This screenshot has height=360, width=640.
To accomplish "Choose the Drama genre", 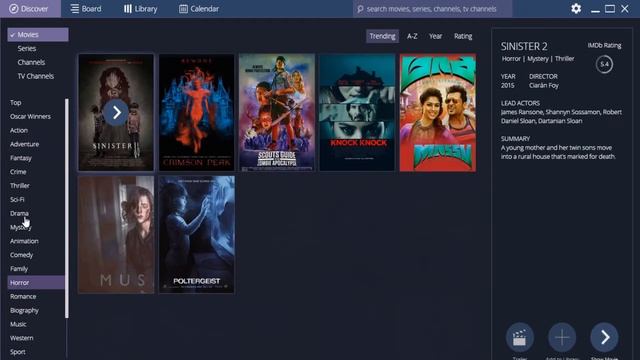I will (x=19, y=213).
